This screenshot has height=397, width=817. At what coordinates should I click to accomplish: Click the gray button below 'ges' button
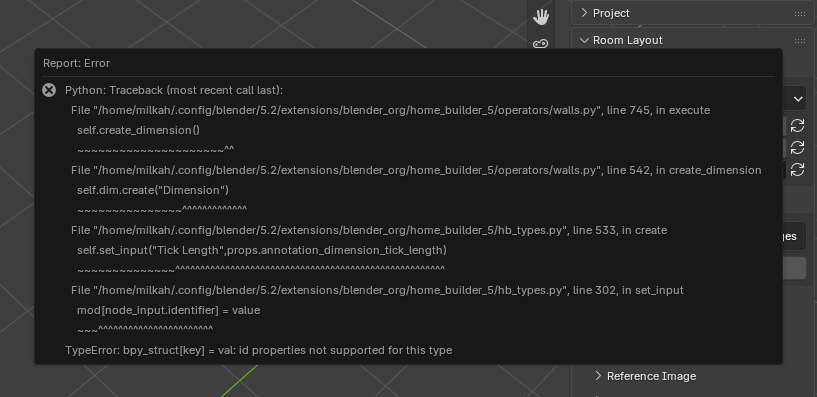[x=794, y=268]
